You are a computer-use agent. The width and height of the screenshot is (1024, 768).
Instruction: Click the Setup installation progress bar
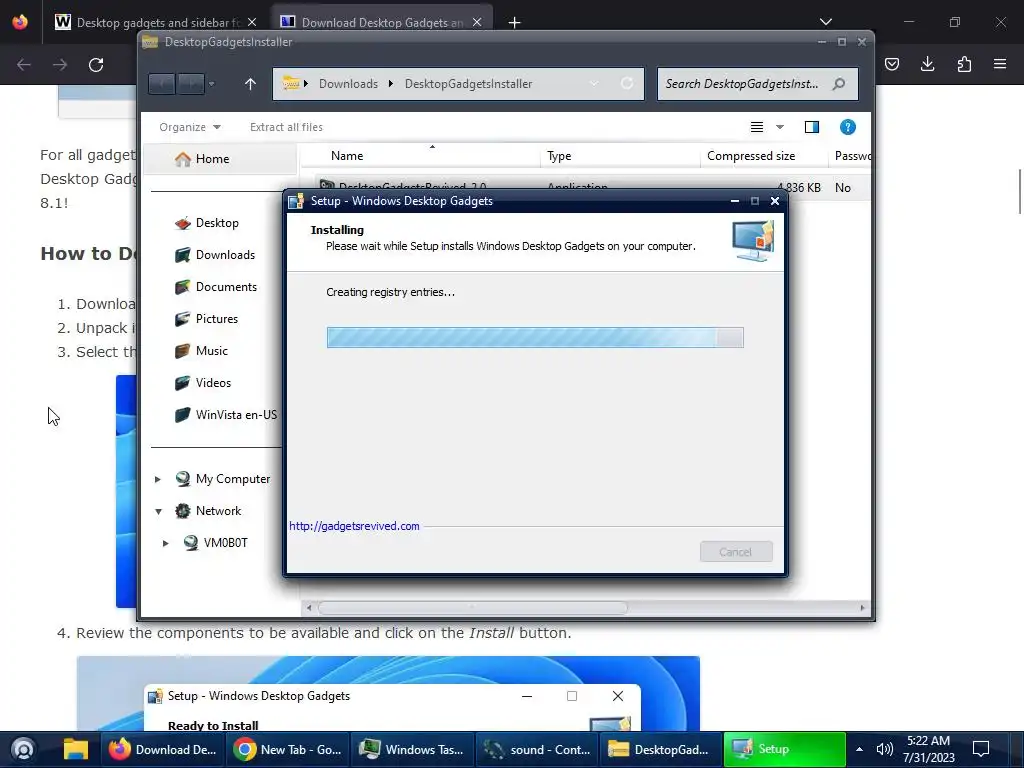coord(535,338)
